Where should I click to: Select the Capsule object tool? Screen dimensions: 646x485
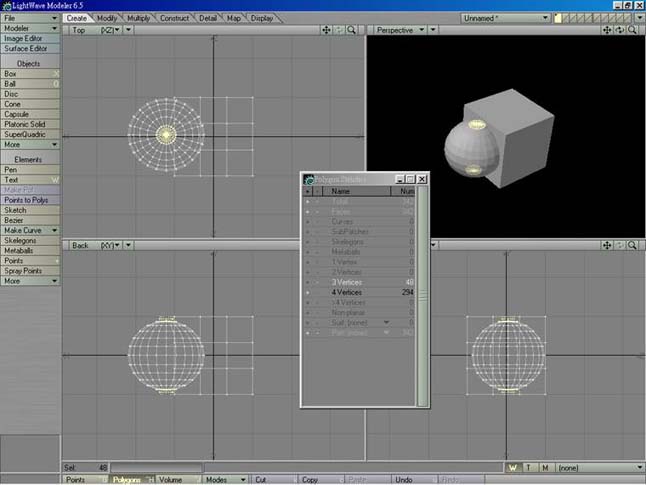[30, 114]
